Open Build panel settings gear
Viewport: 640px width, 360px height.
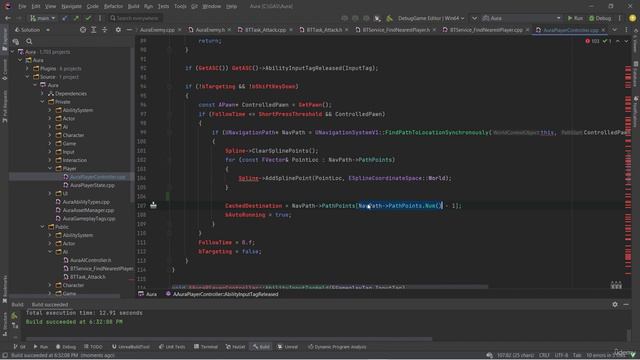(x=615, y=304)
